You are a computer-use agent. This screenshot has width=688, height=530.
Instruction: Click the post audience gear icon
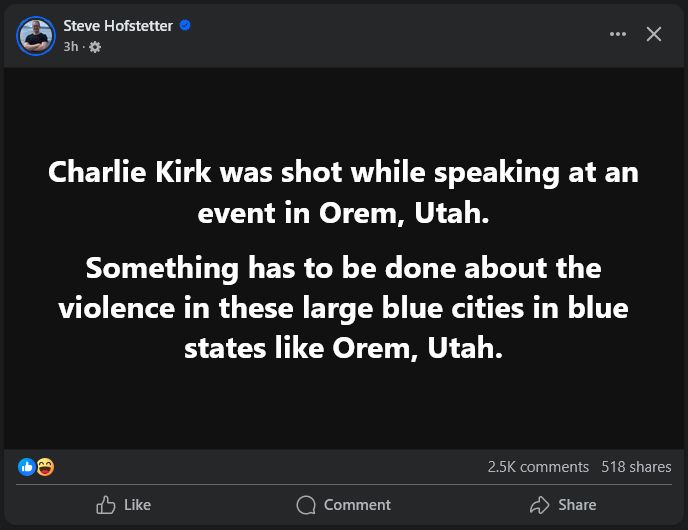(x=95, y=47)
